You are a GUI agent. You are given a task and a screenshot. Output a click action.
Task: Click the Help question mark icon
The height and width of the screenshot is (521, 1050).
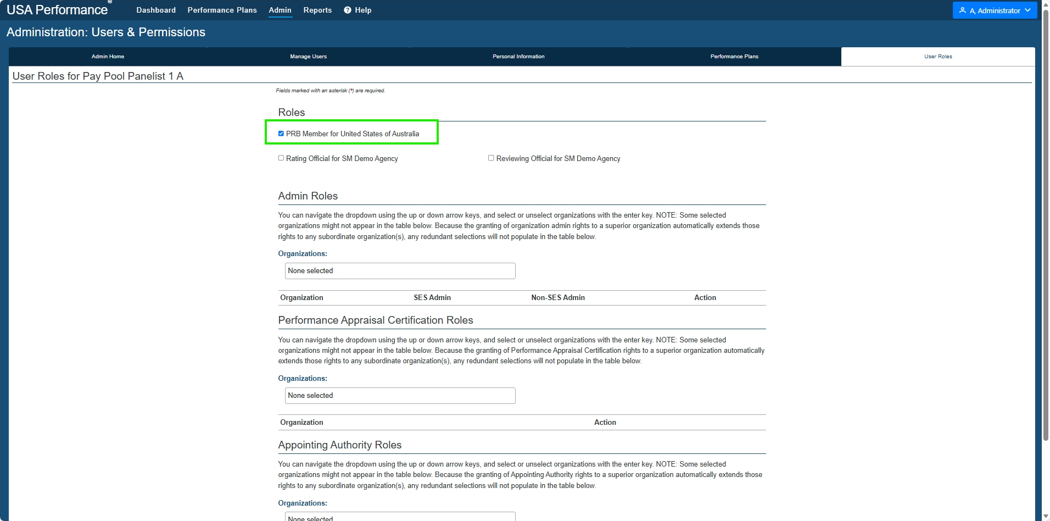pos(348,11)
